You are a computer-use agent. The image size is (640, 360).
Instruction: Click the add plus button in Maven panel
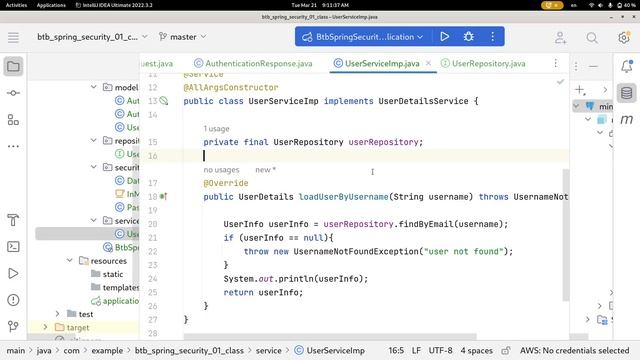pos(580,90)
